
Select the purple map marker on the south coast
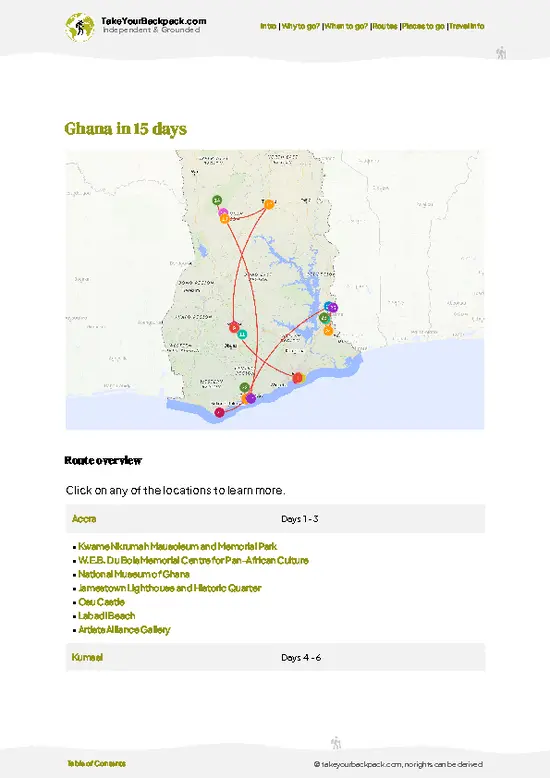(251, 398)
